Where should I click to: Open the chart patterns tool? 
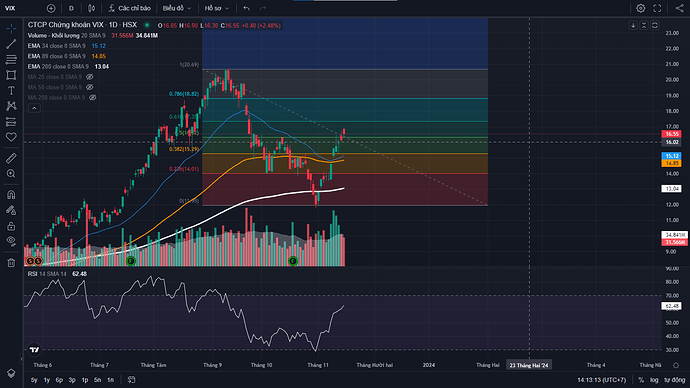(x=11, y=106)
